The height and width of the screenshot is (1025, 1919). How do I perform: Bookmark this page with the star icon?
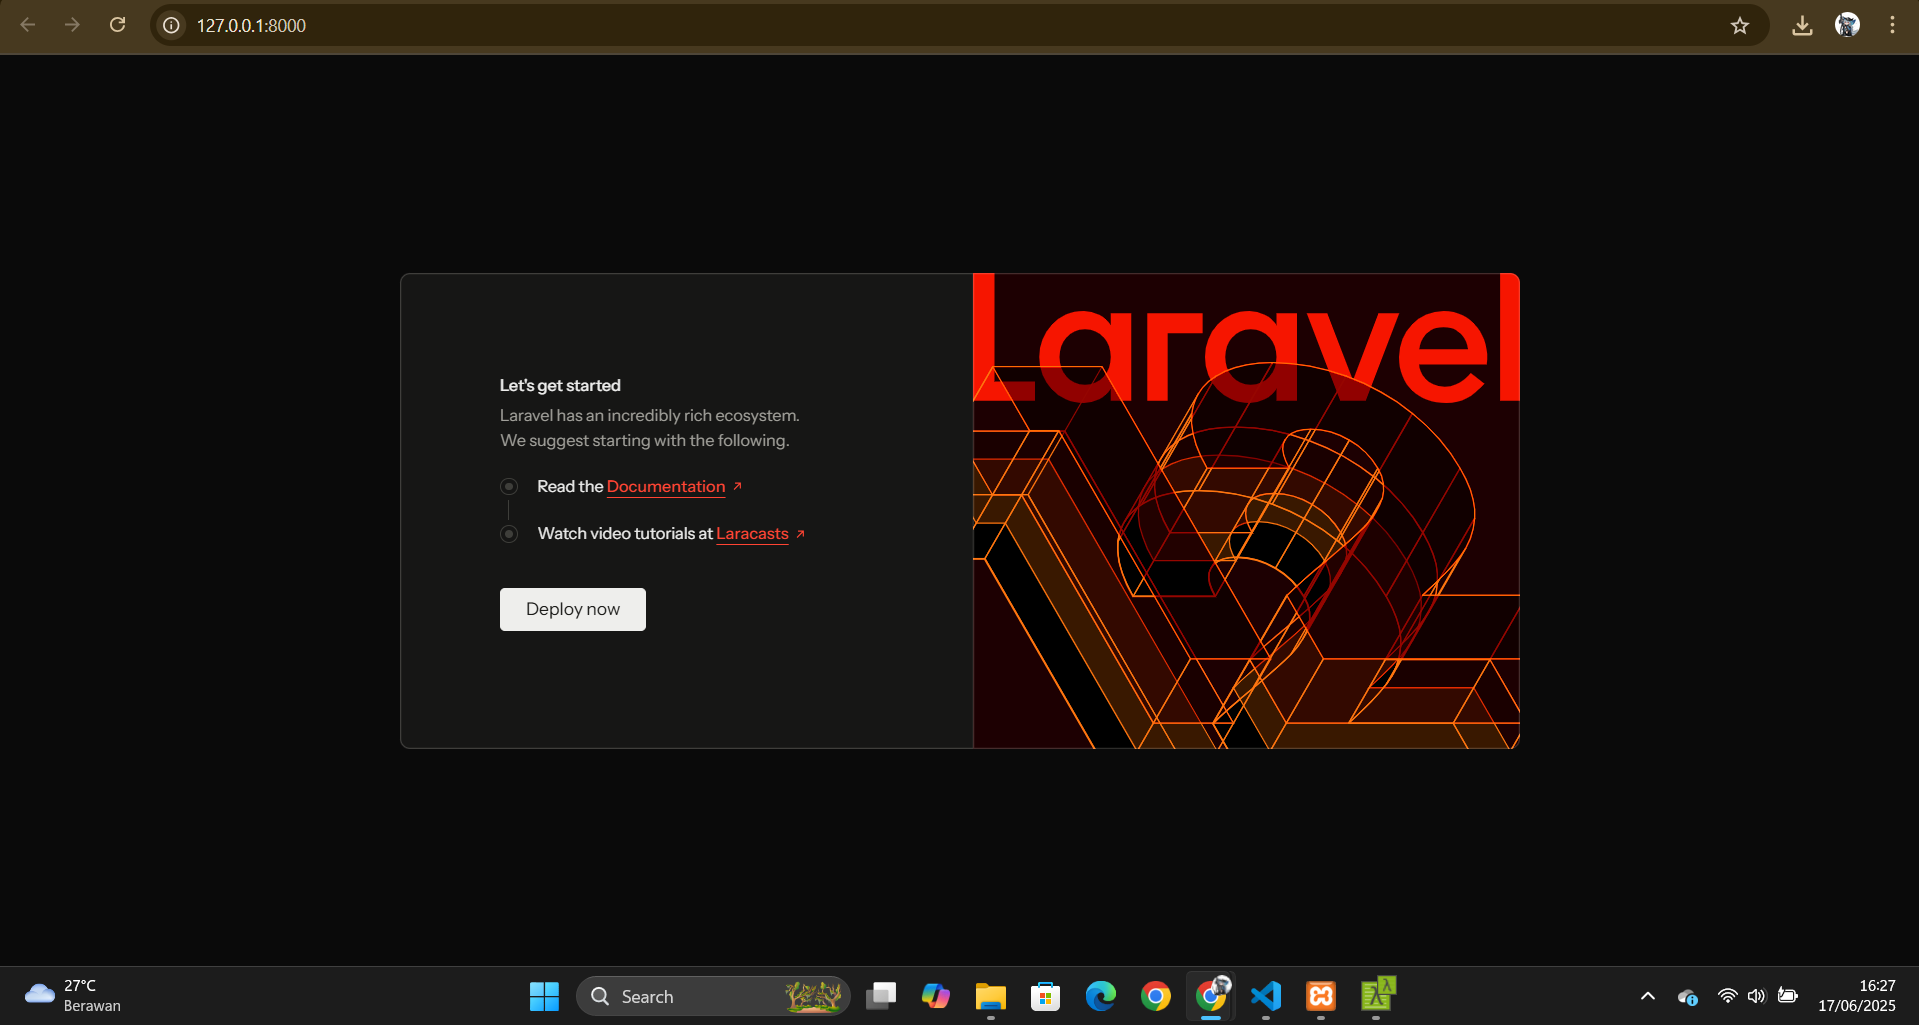coord(1740,26)
